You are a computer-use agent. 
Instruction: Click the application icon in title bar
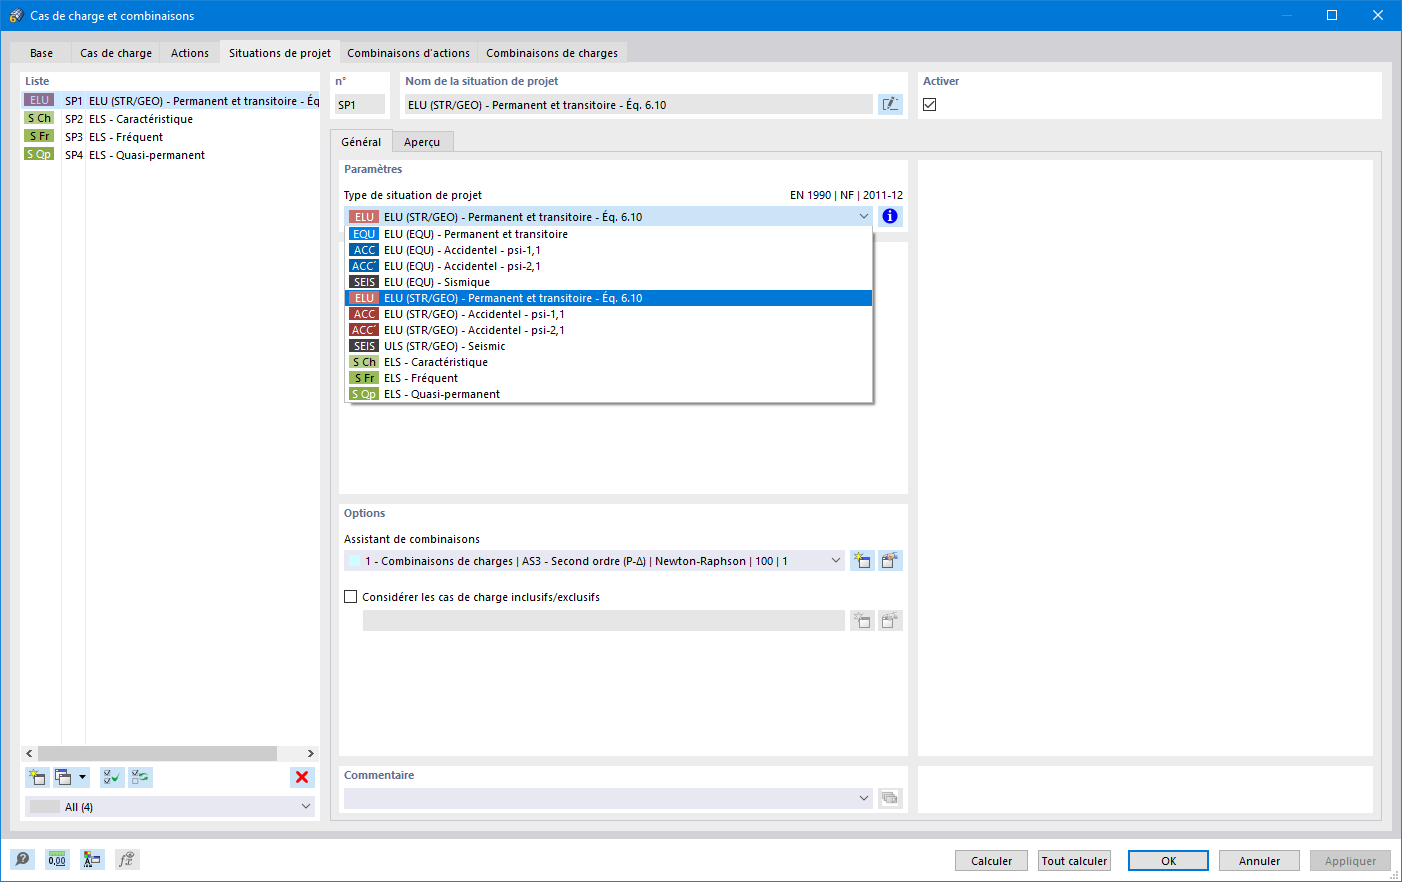15,15
